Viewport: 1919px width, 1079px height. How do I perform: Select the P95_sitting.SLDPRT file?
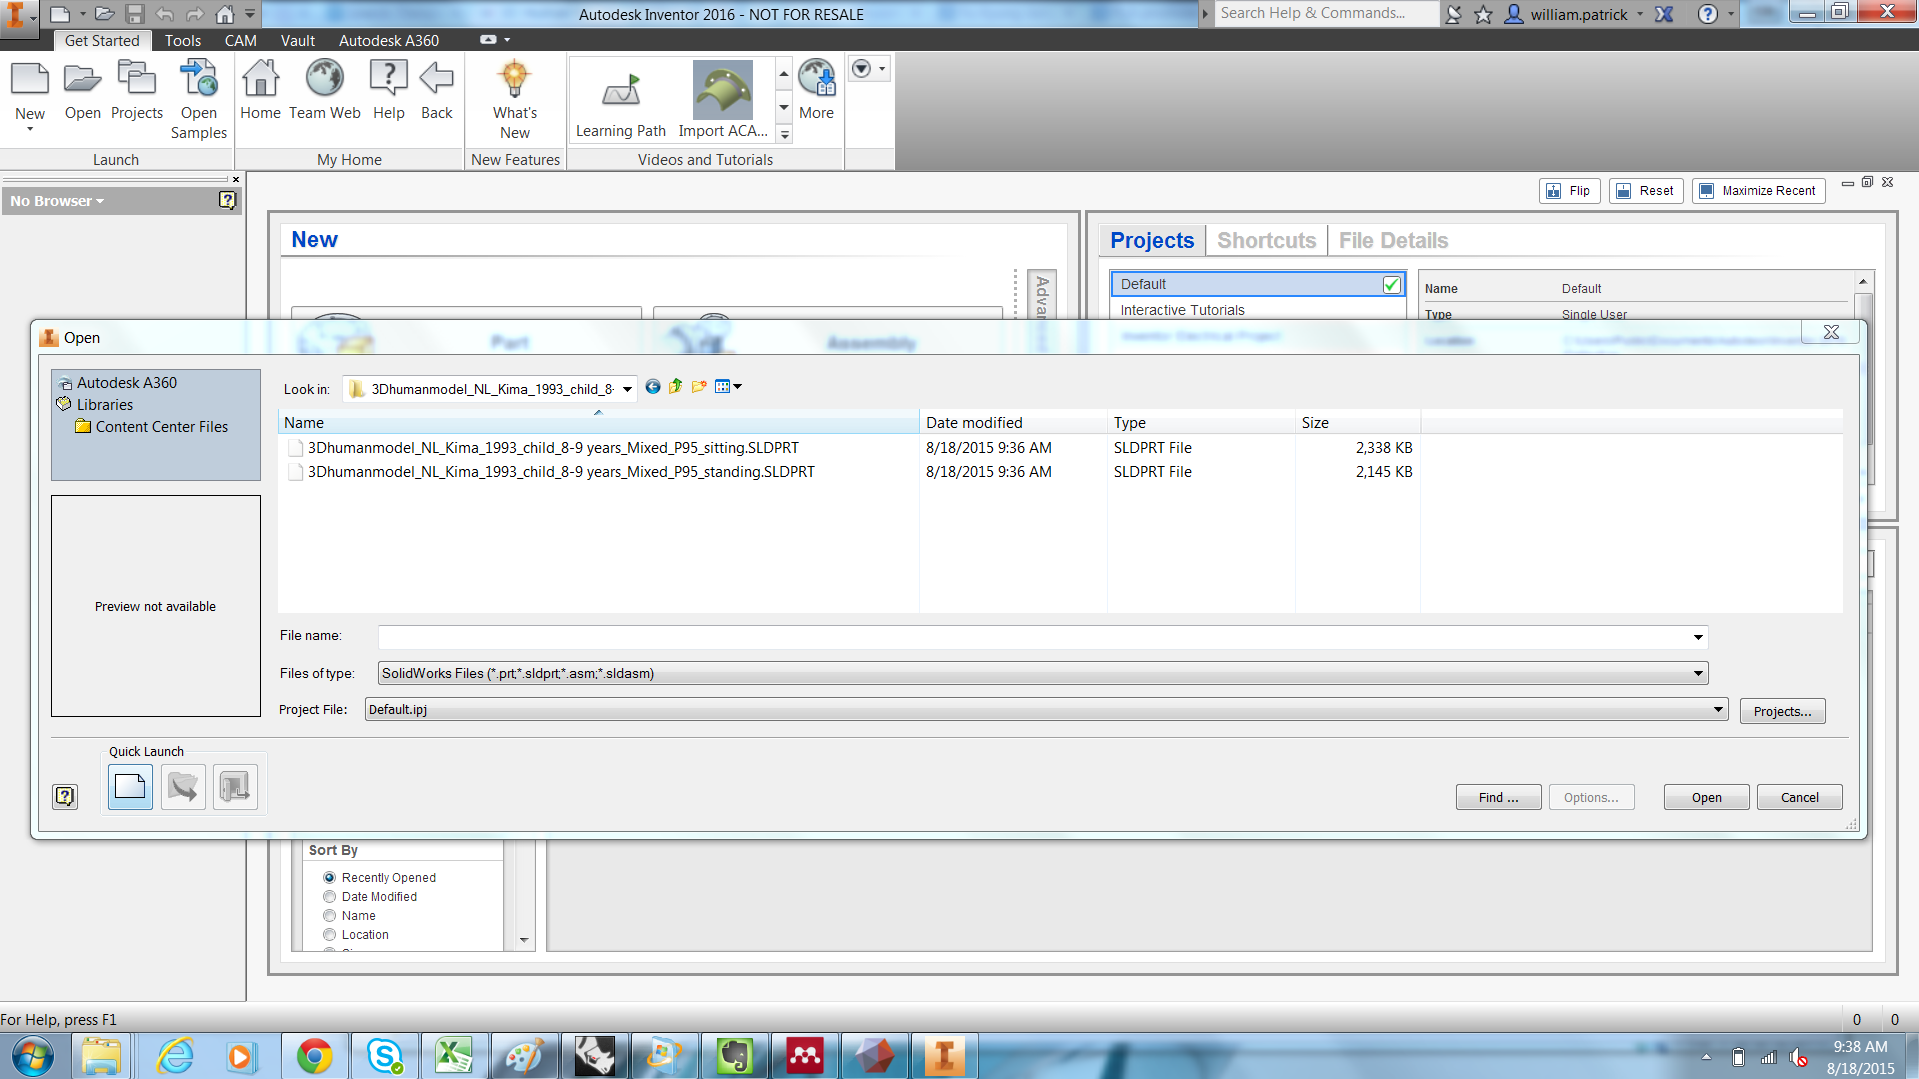(x=553, y=447)
